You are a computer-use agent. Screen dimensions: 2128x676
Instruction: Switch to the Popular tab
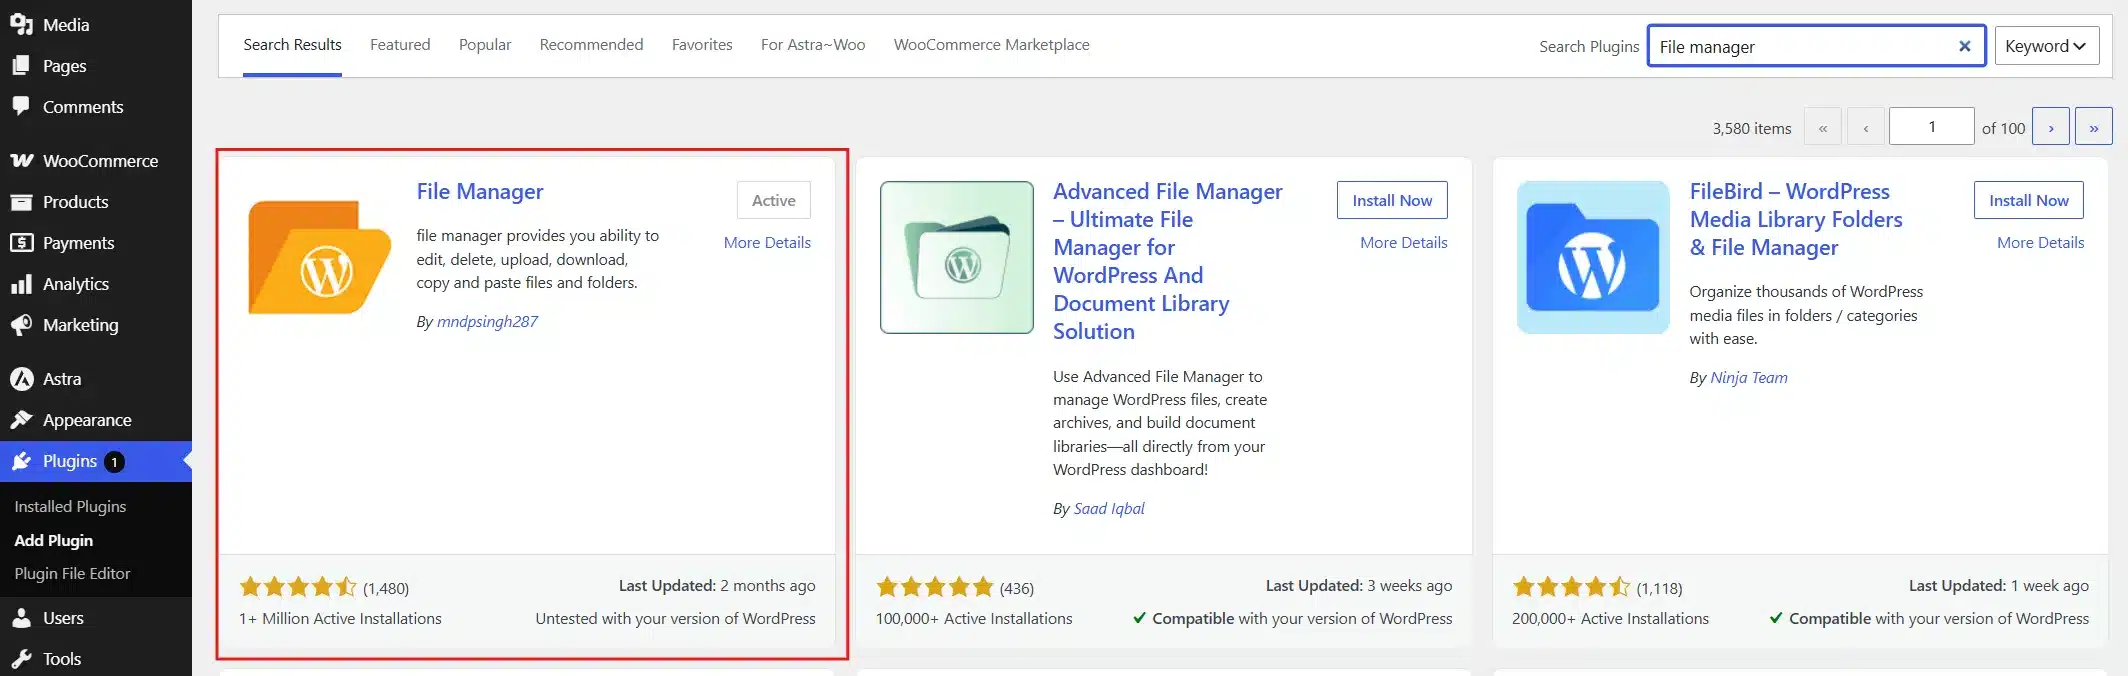coord(485,45)
